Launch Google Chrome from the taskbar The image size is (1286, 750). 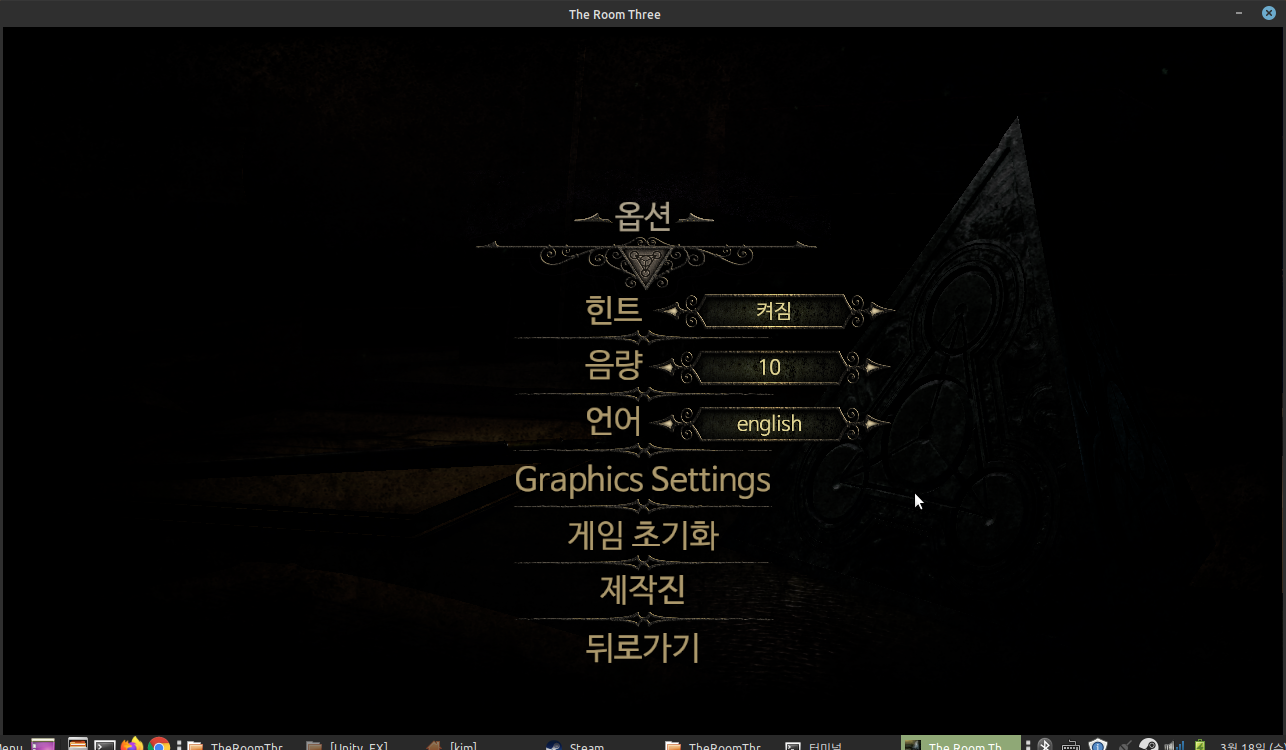(x=159, y=745)
